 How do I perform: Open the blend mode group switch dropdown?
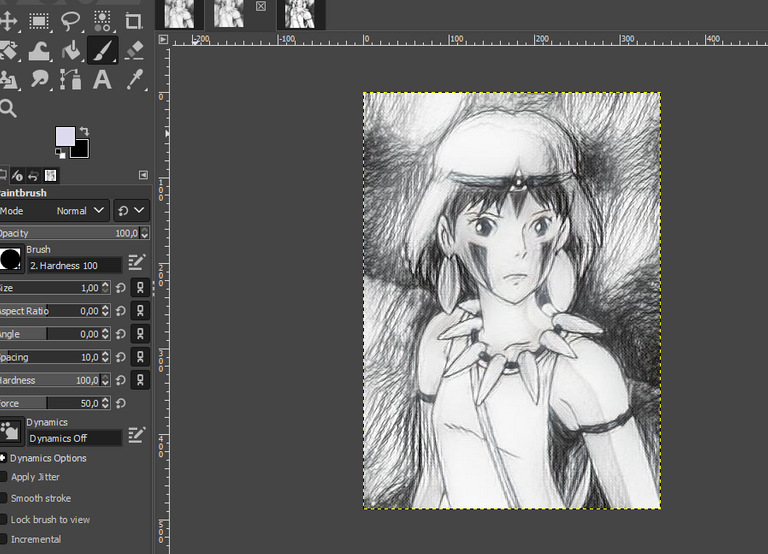click(x=131, y=211)
